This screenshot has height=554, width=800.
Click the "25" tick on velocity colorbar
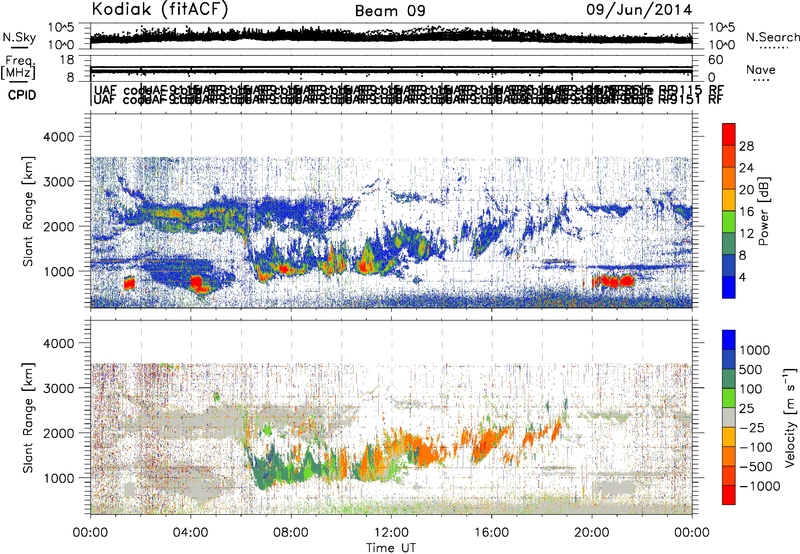point(747,409)
